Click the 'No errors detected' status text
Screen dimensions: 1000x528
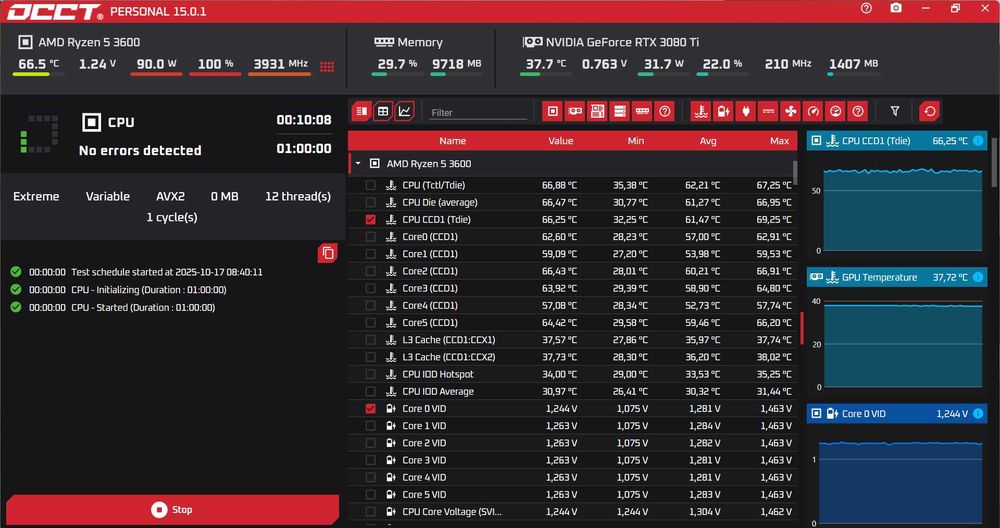click(x=140, y=150)
